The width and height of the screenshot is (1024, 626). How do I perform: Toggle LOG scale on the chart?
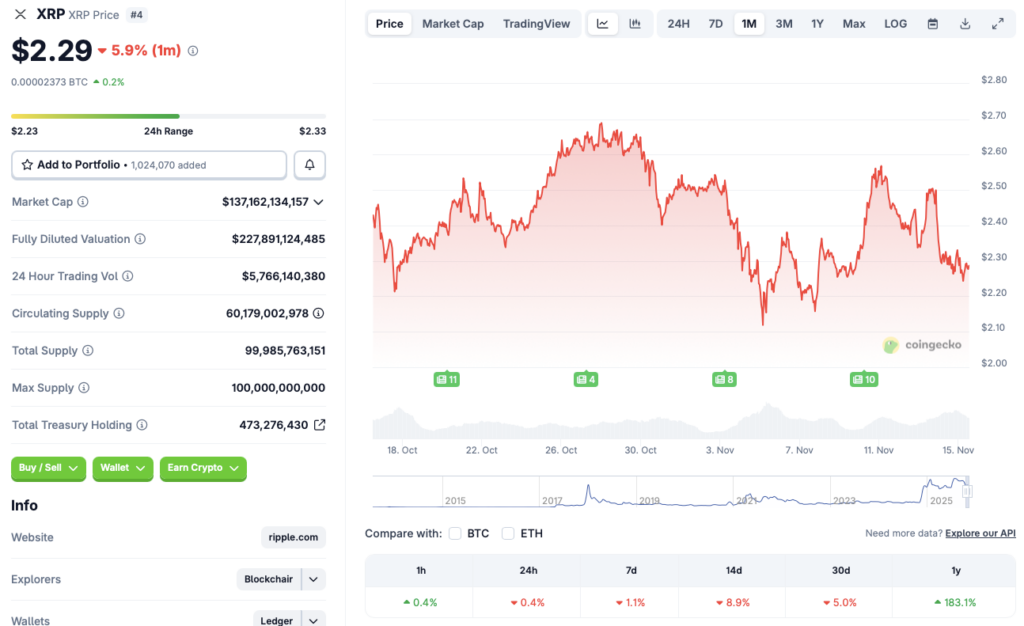895,23
